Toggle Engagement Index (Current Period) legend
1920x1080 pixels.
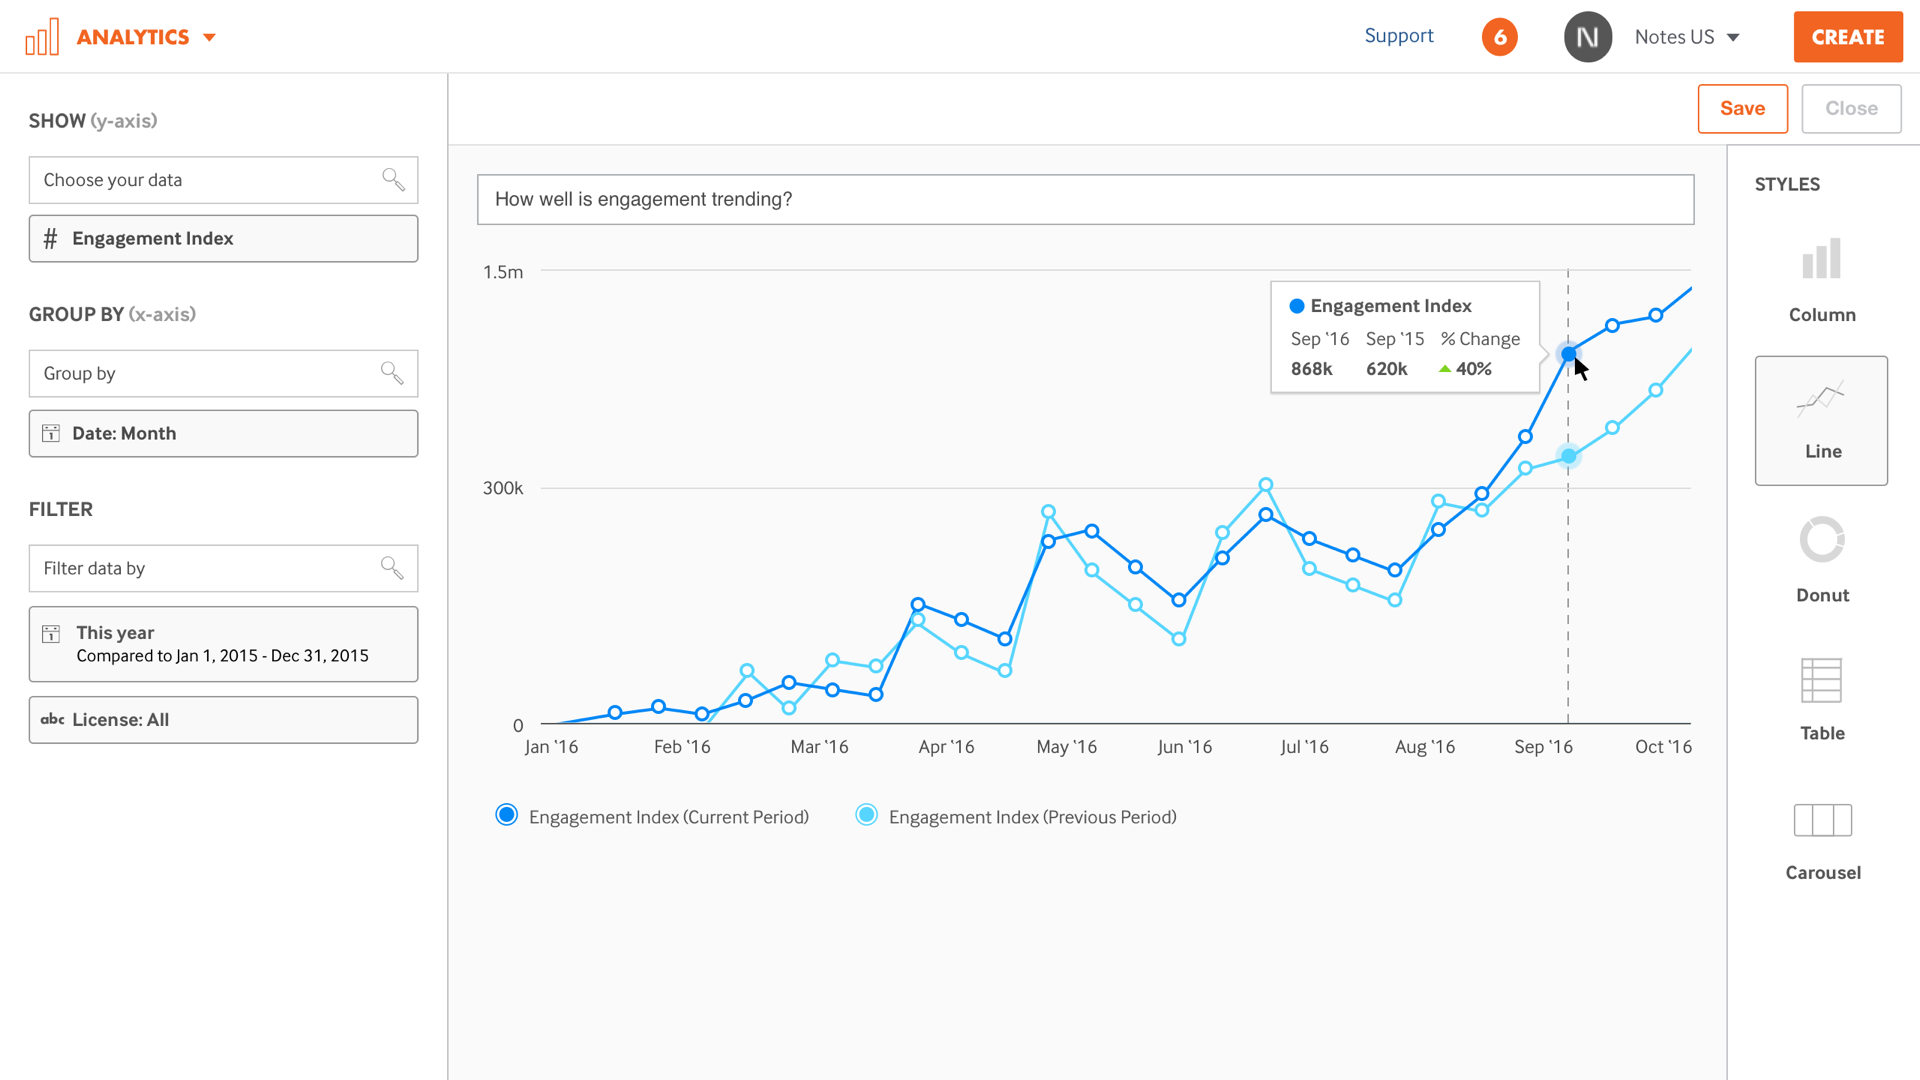tap(652, 816)
